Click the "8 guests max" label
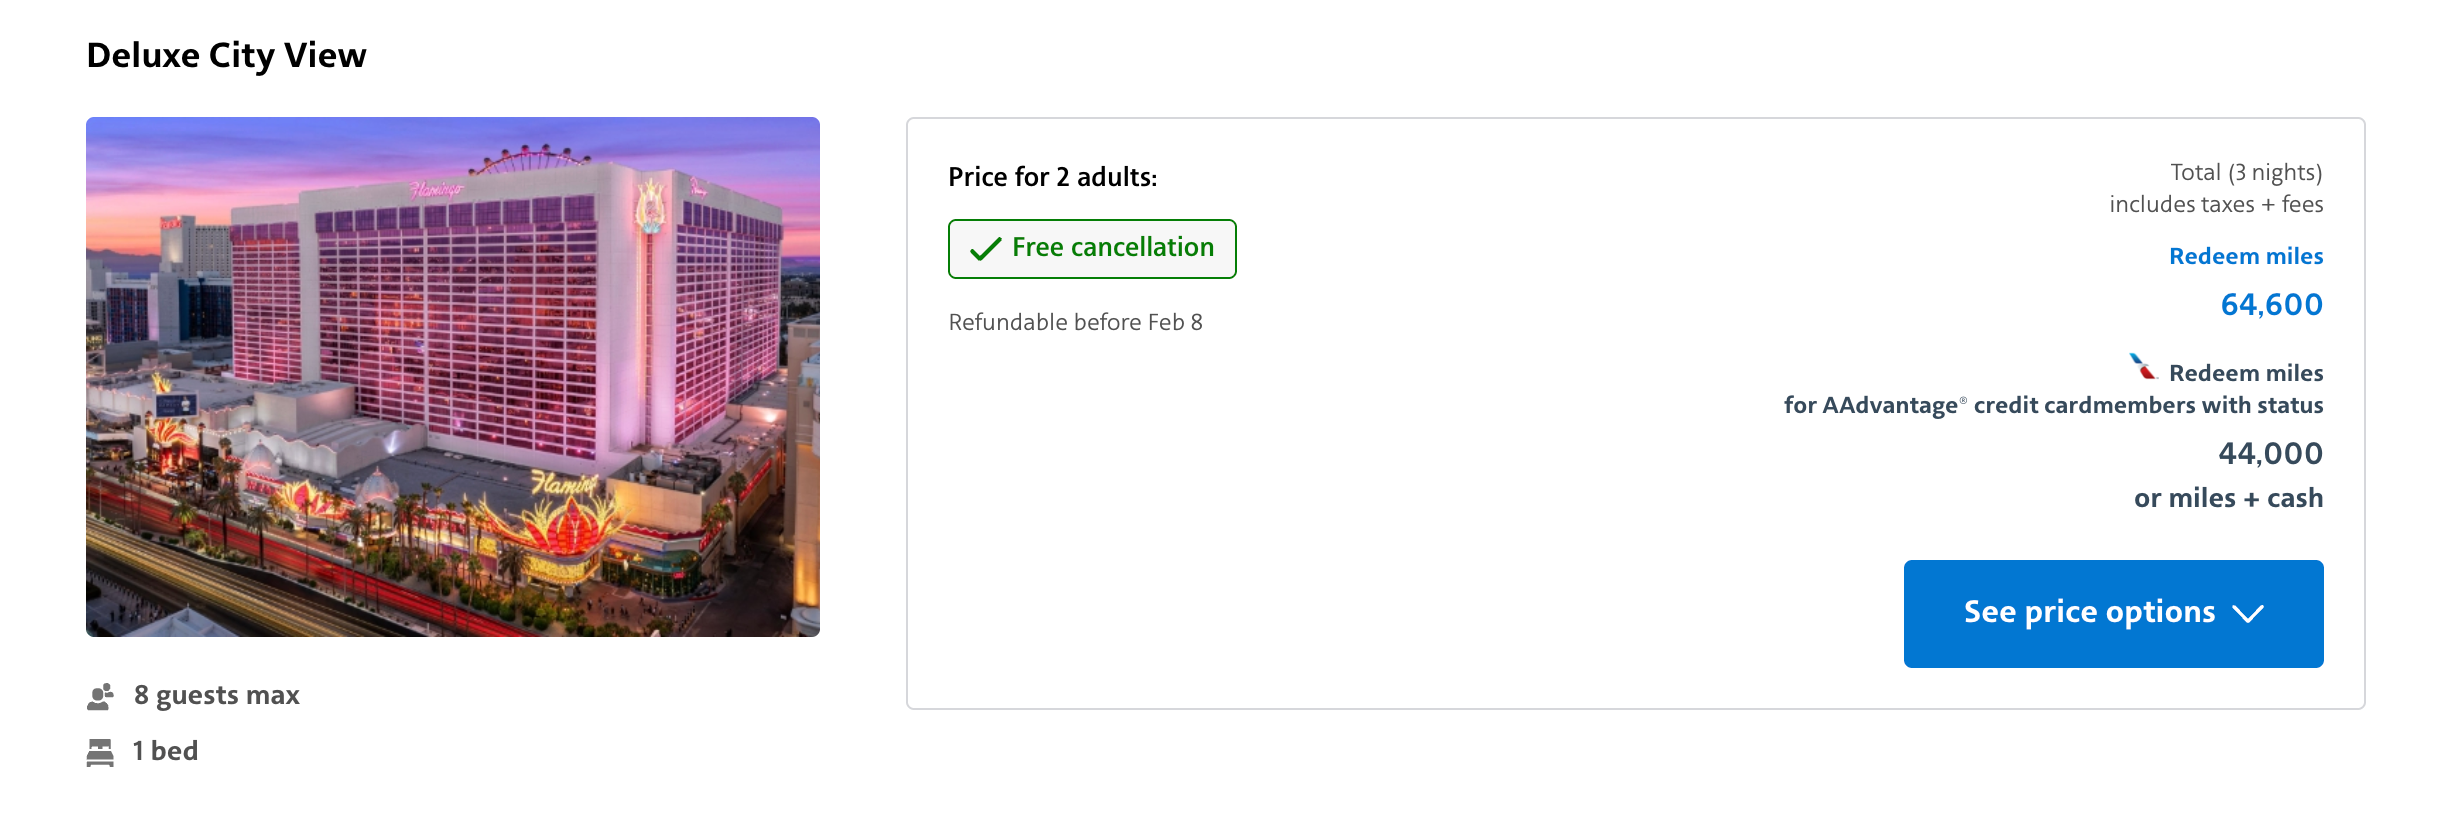Image resolution: width=2452 pixels, height=820 pixels. coord(216,695)
